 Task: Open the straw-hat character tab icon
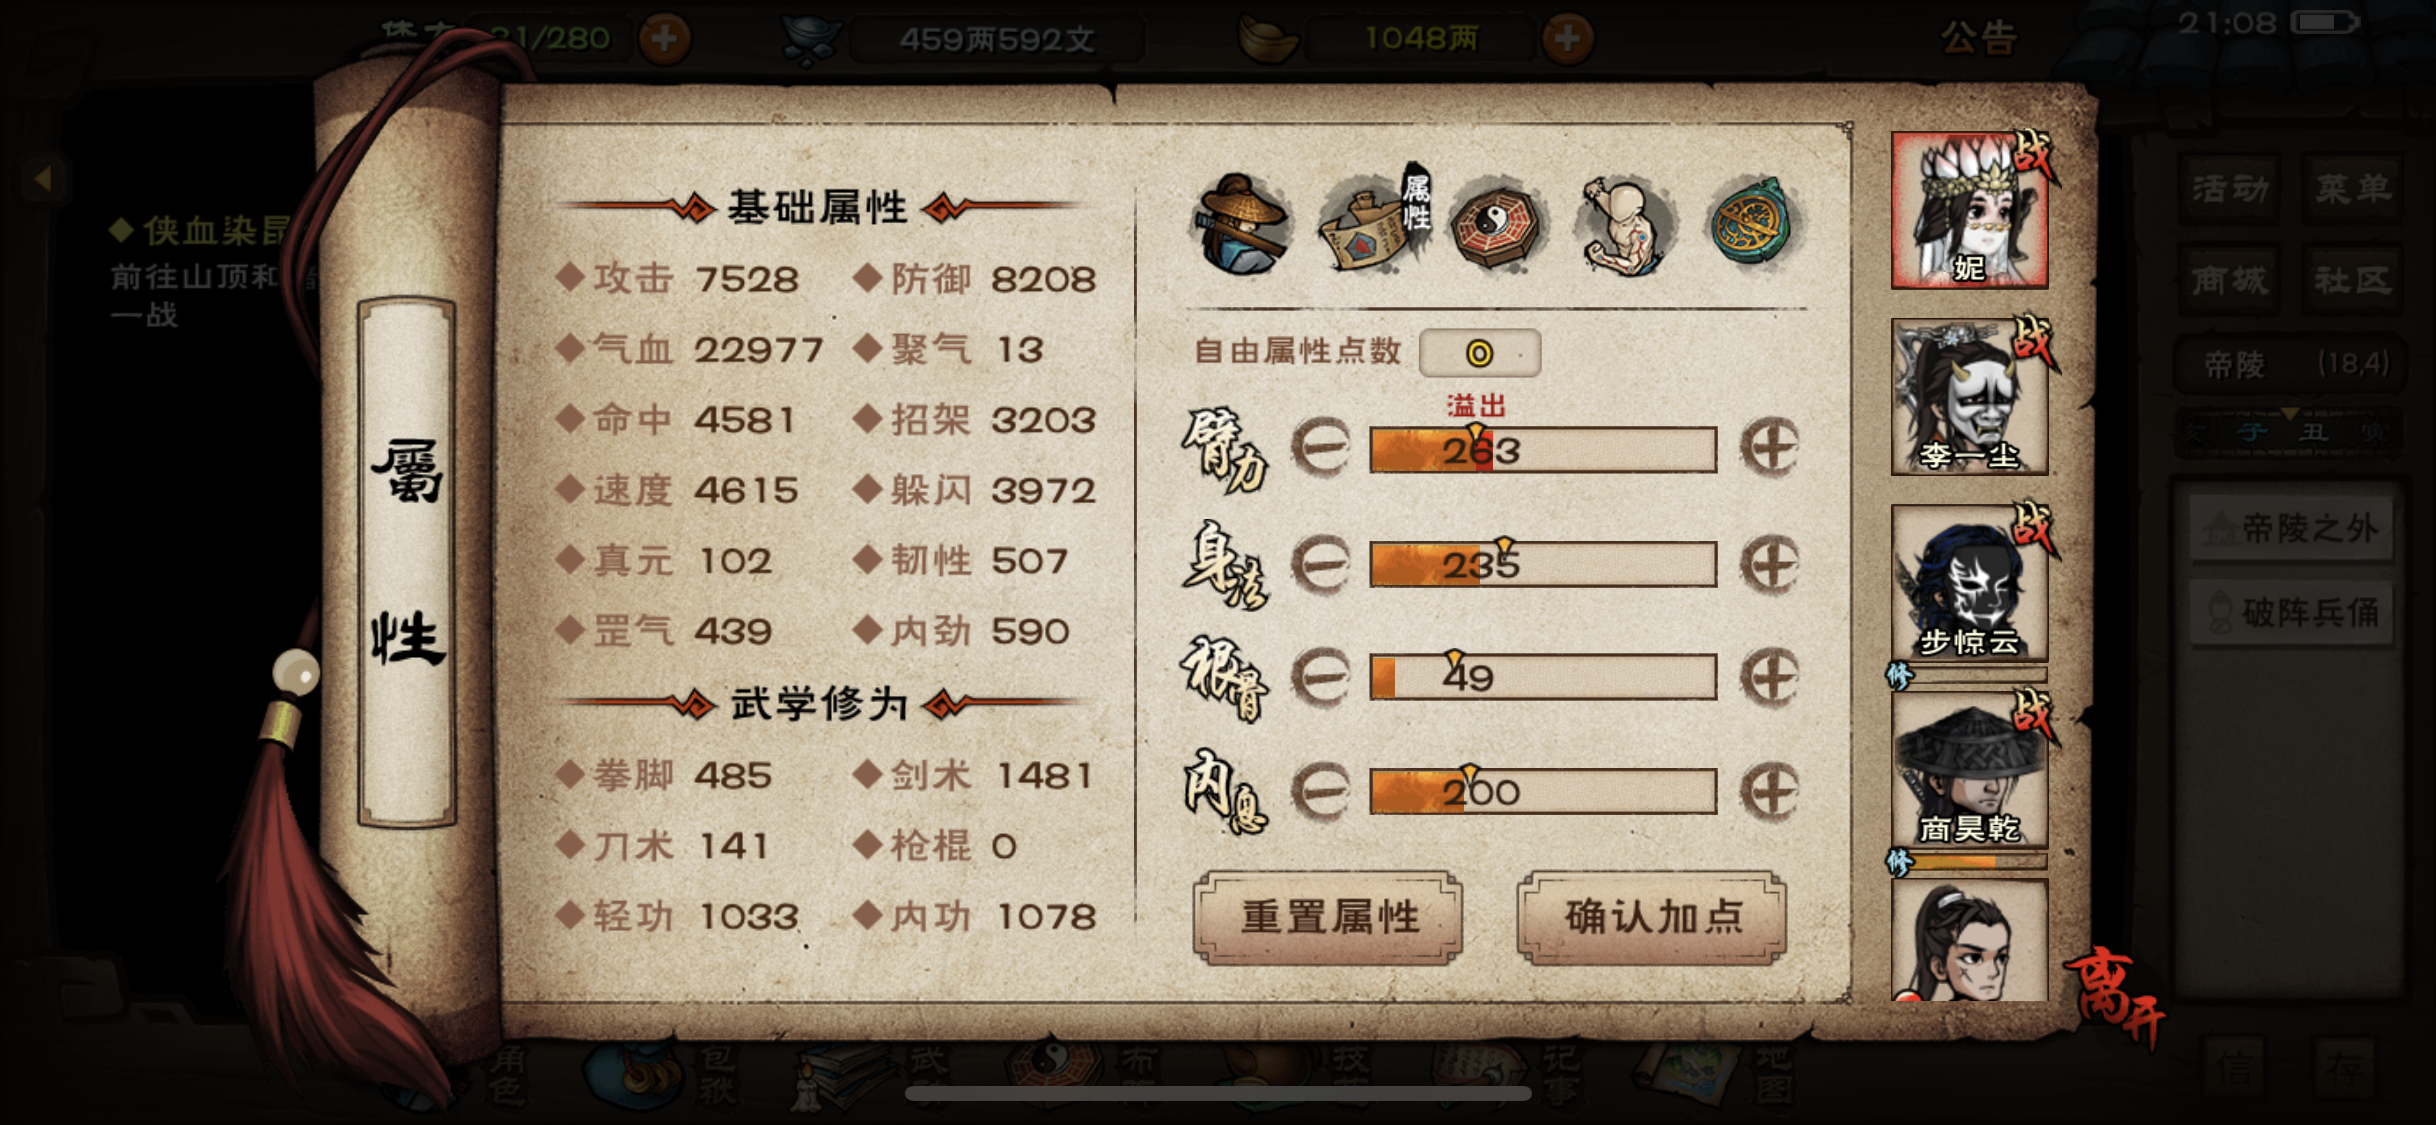[1241, 225]
